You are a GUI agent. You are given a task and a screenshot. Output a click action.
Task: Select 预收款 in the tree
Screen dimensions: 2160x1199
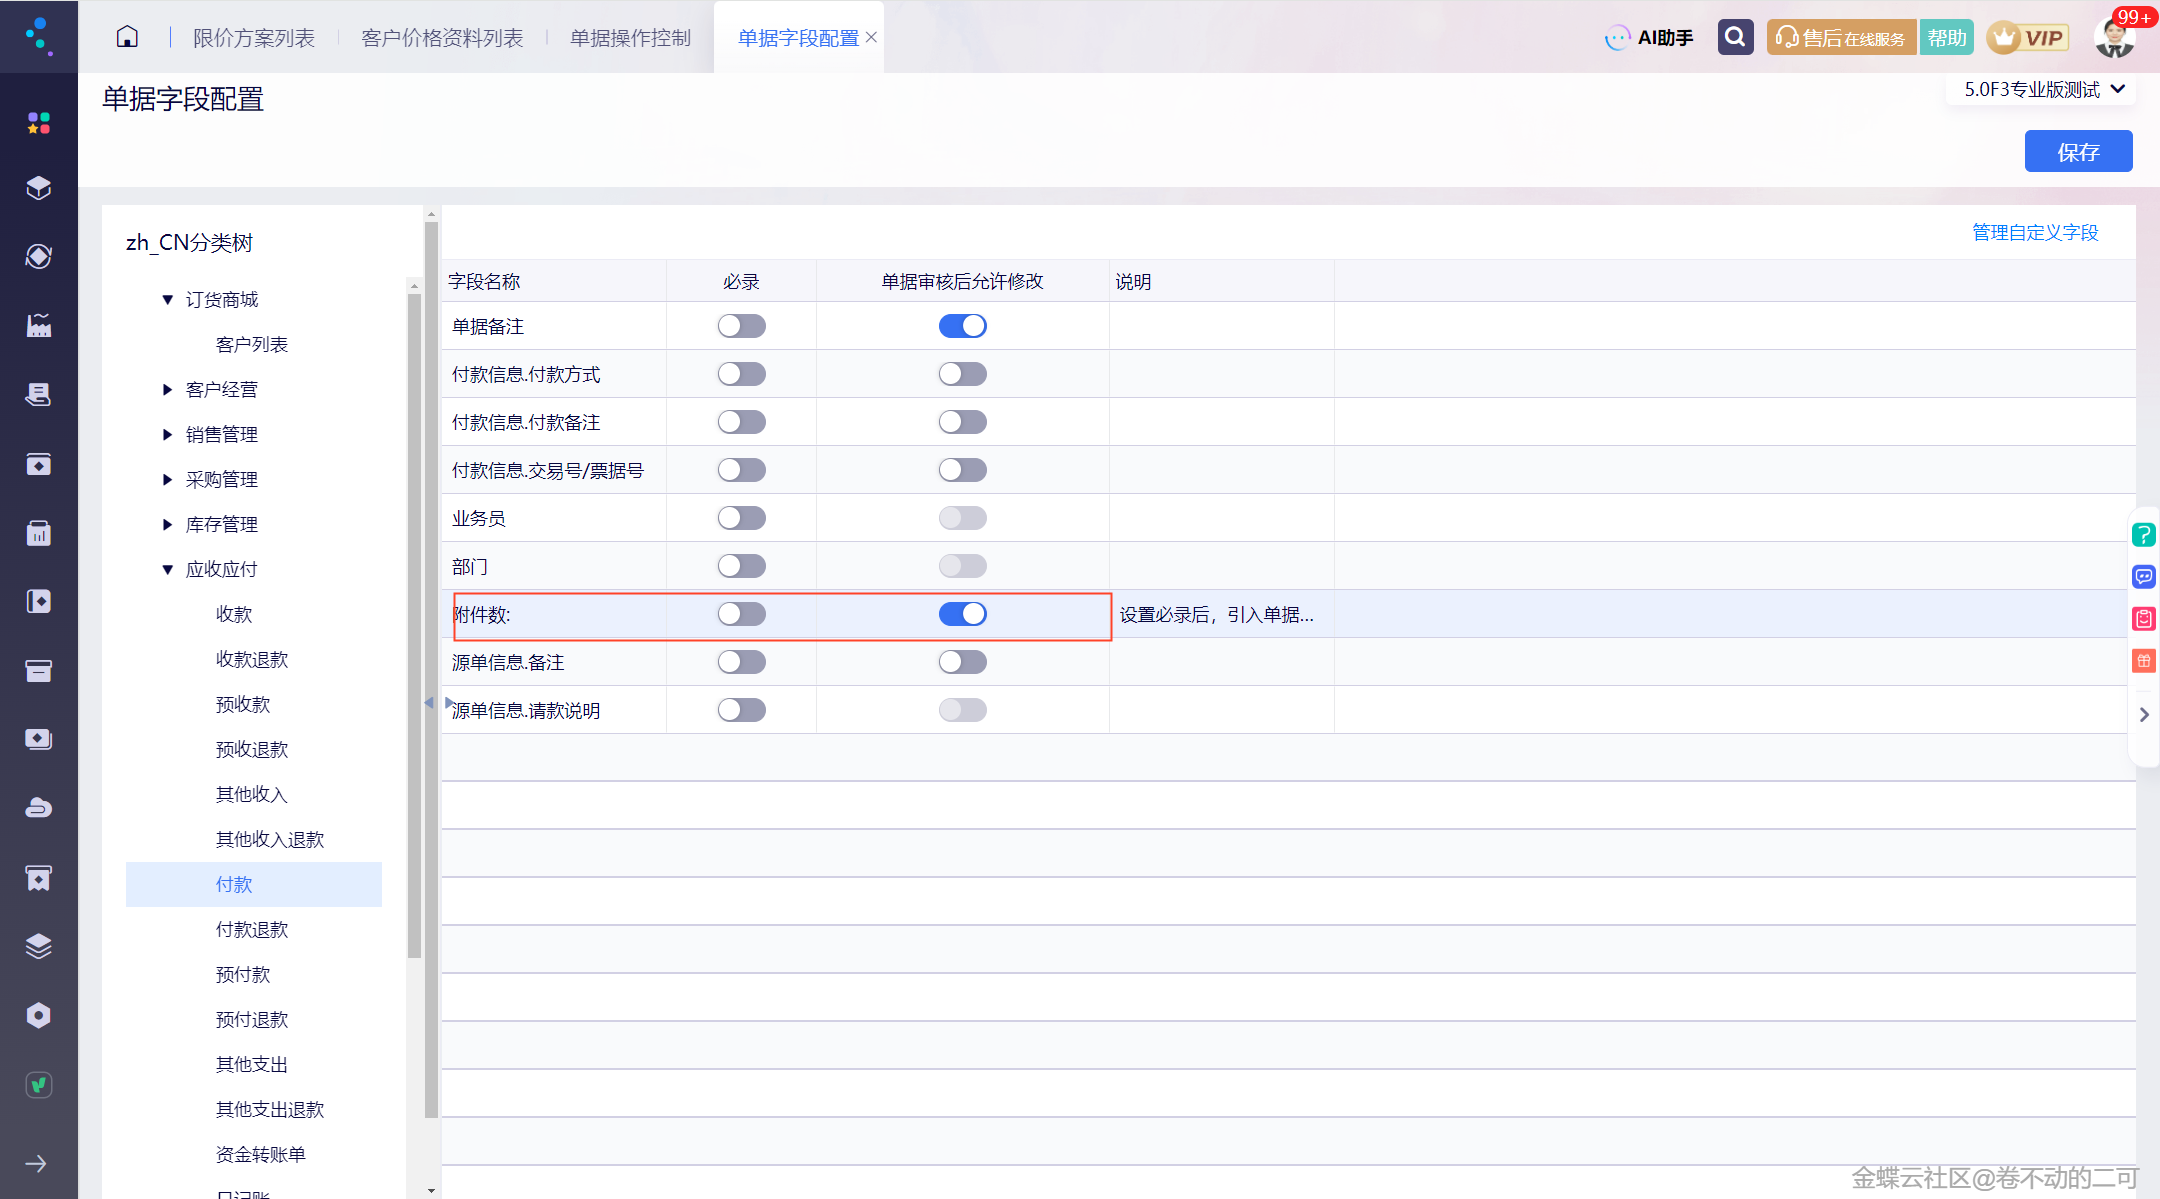[243, 705]
